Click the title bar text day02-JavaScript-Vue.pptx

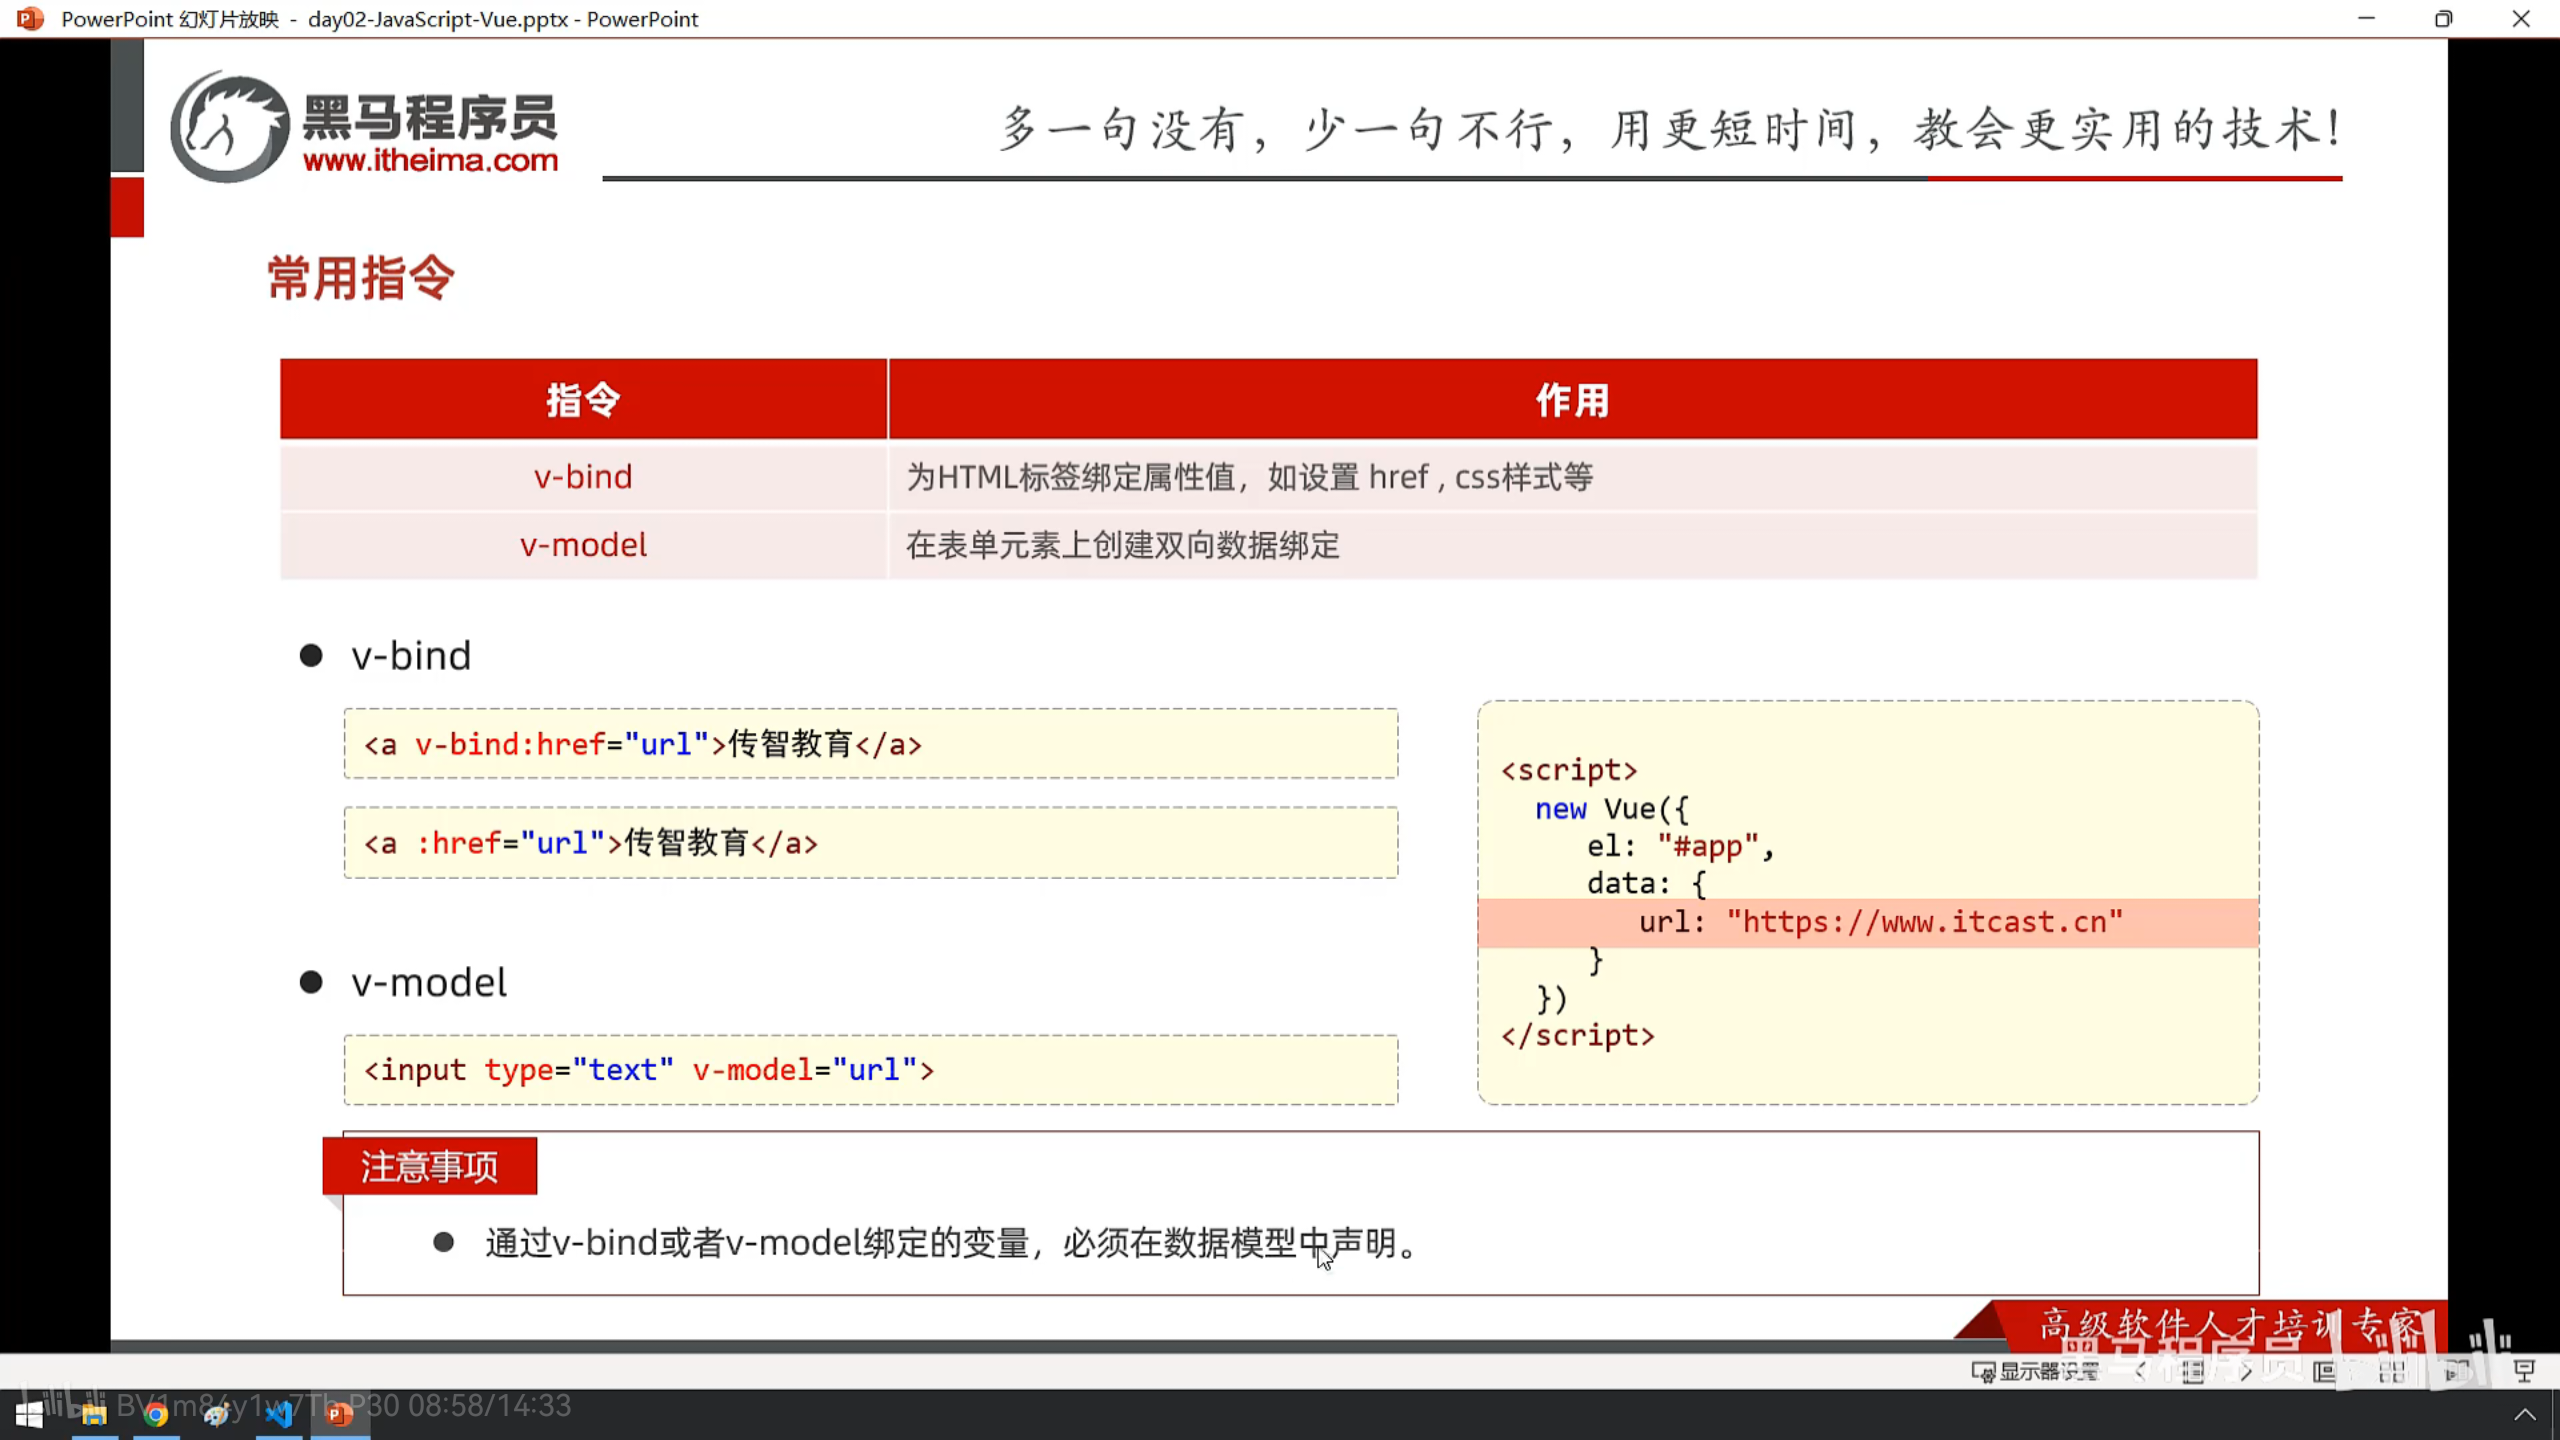(438, 19)
